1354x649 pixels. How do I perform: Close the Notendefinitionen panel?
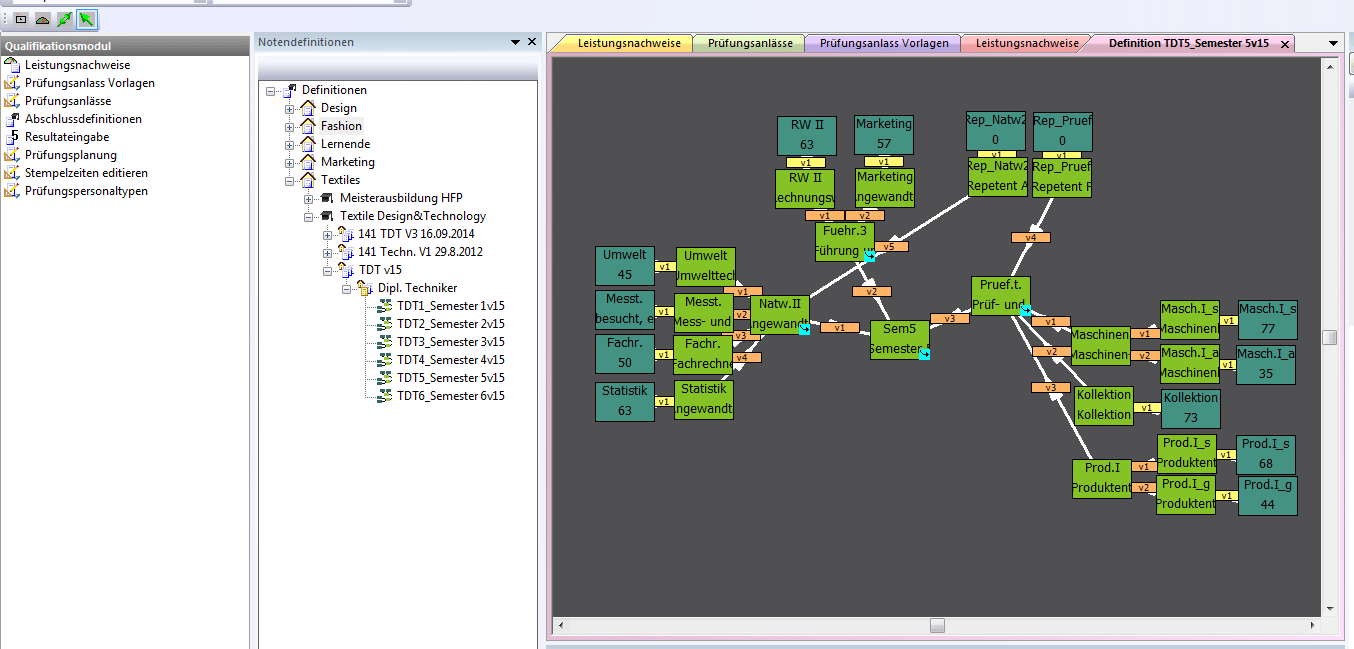coord(532,42)
